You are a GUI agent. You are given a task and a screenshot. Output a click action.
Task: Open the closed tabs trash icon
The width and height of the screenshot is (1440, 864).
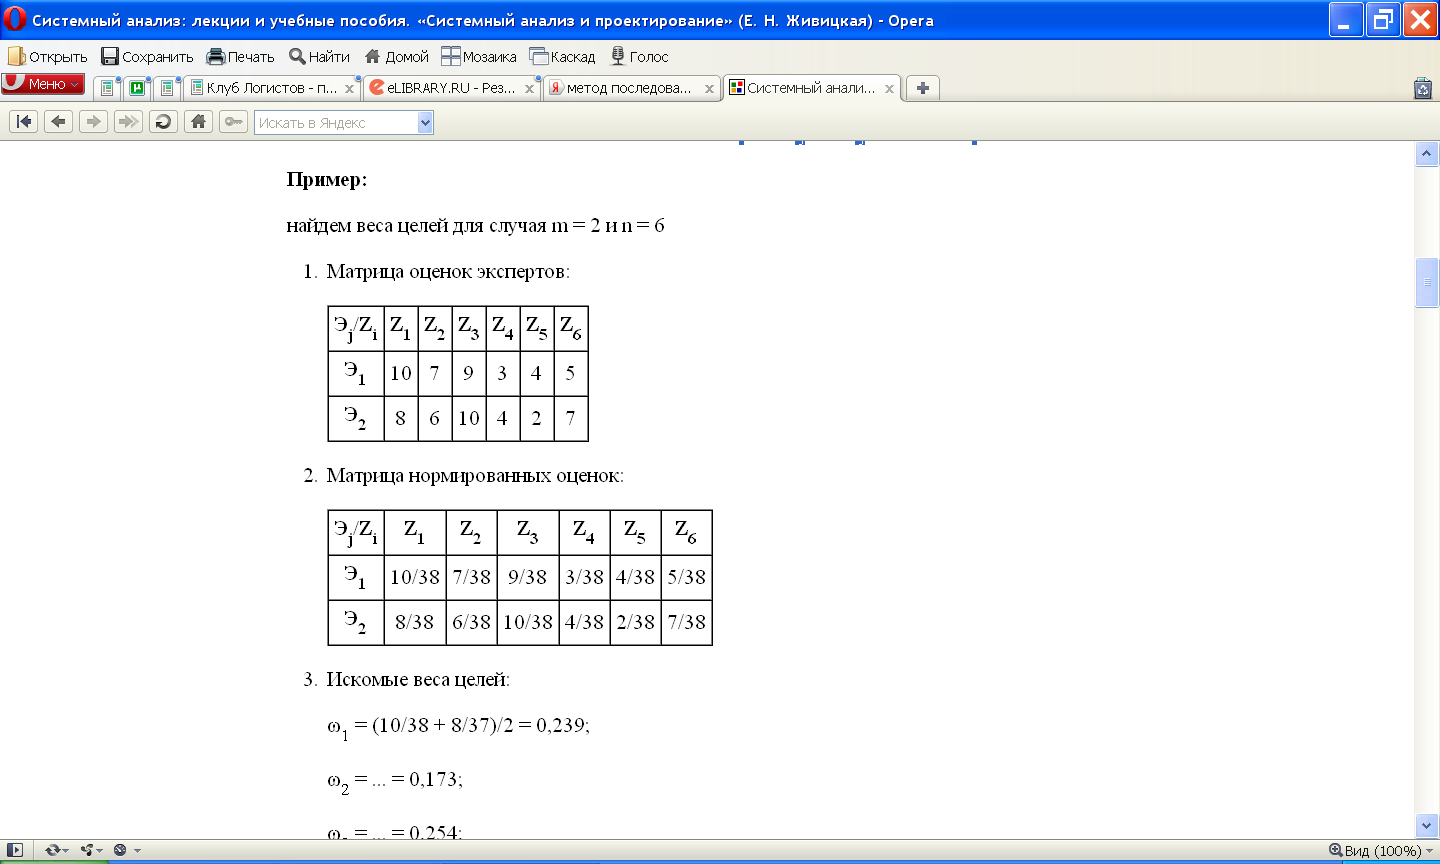[1423, 88]
